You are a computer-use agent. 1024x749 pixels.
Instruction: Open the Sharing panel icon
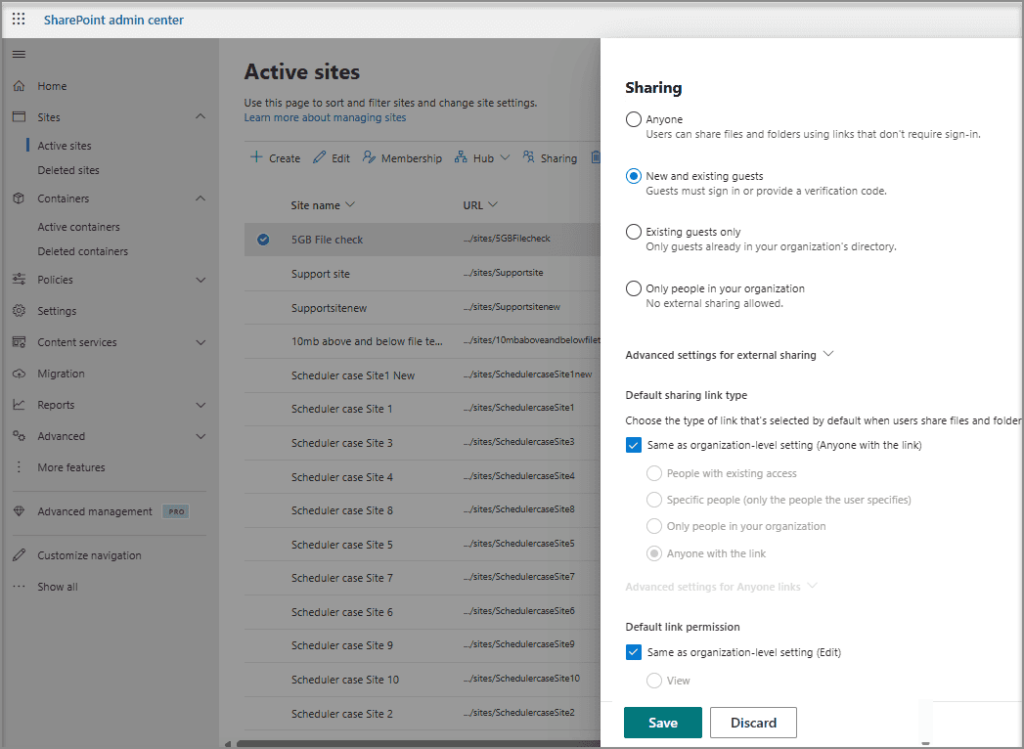coord(526,157)
